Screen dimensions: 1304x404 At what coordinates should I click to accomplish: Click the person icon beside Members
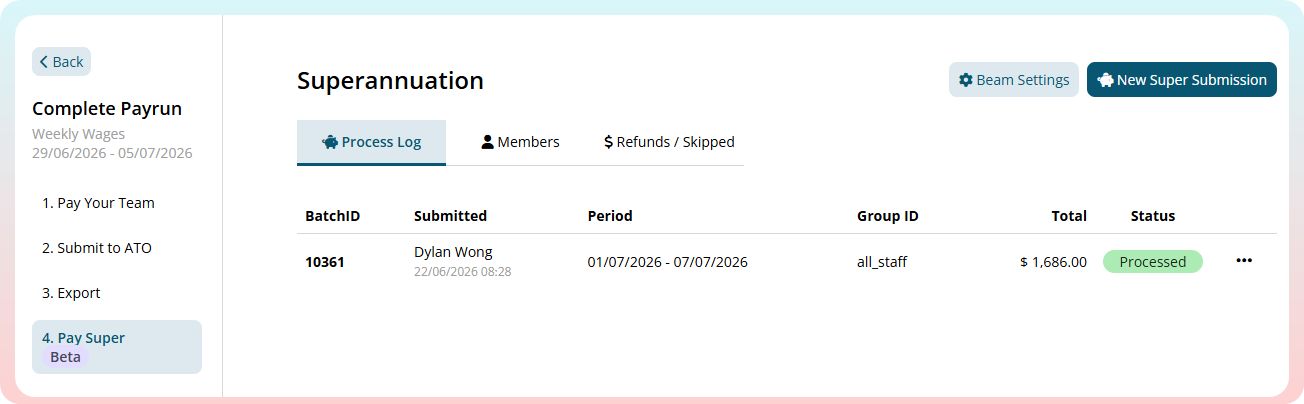(x=488, y=142)
